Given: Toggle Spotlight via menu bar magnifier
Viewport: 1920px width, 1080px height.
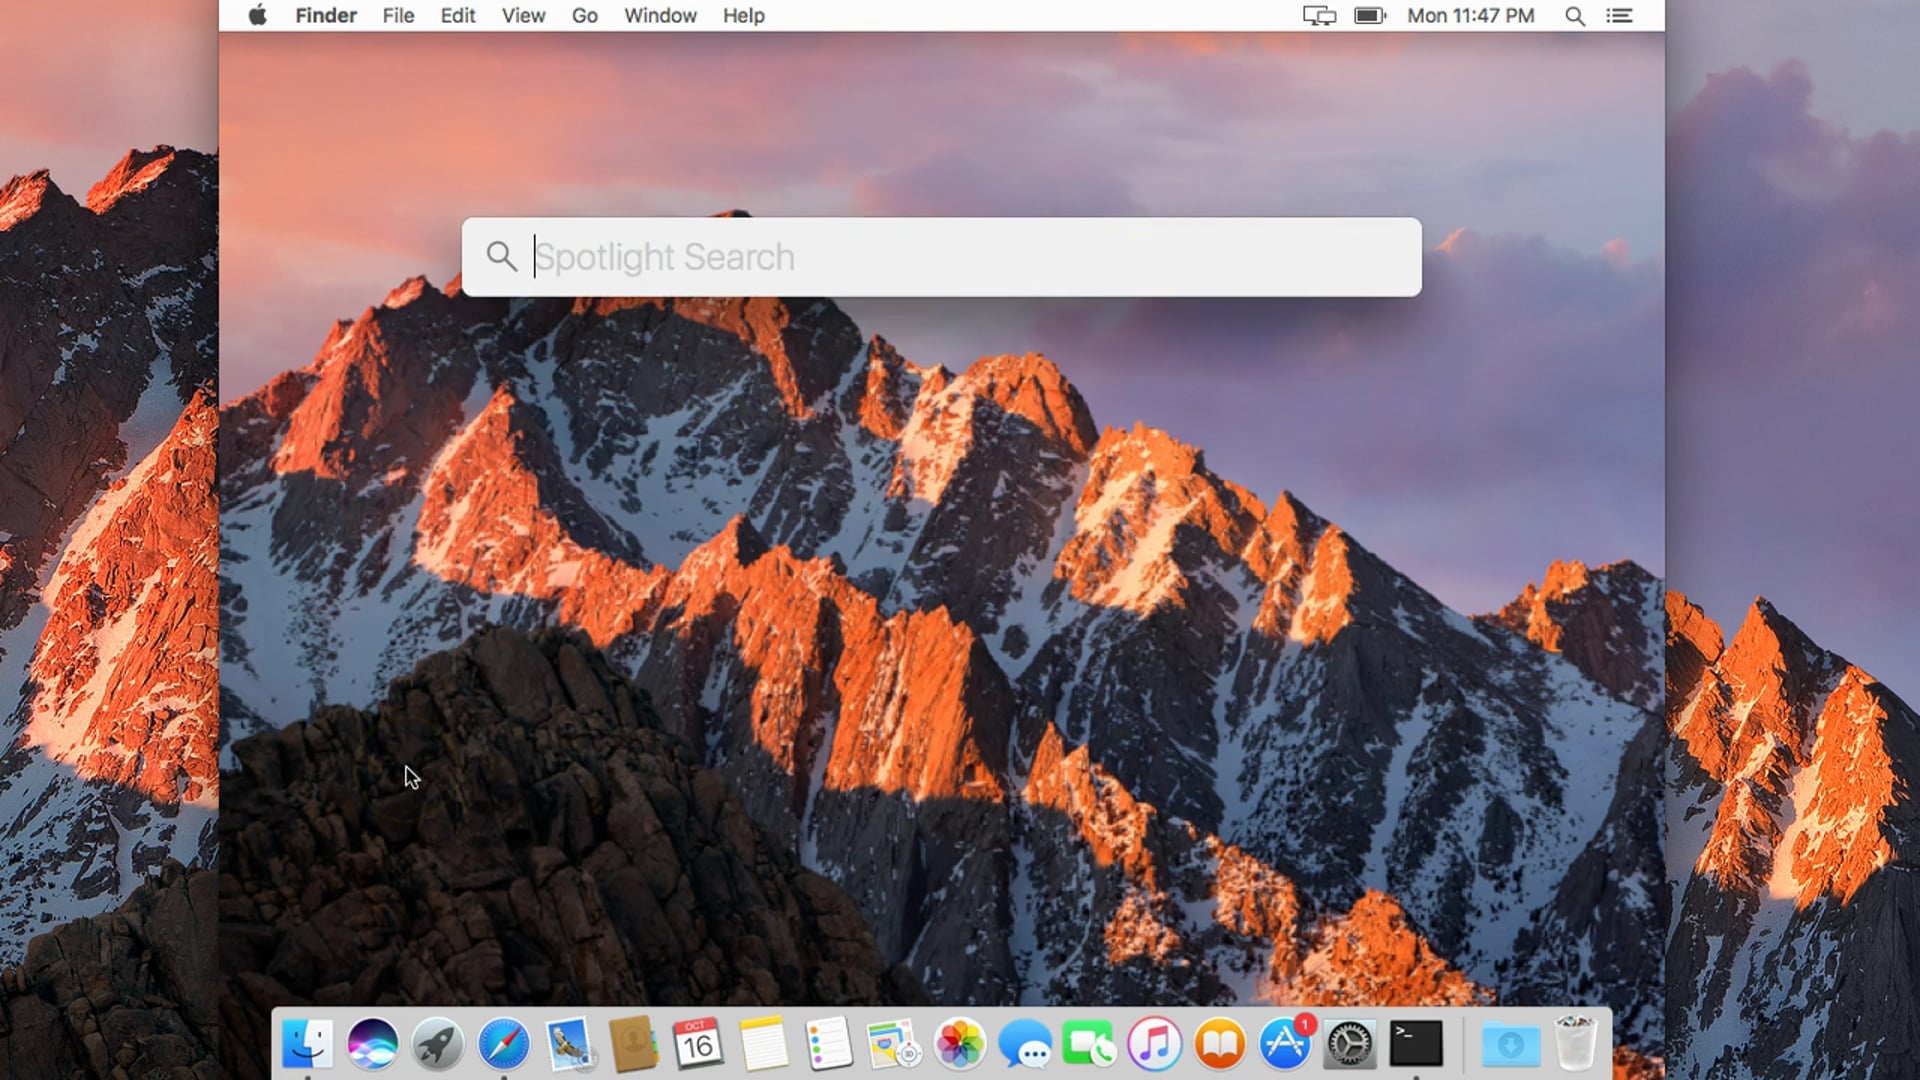Looking at the screenshot, I should coord(1575,16).
